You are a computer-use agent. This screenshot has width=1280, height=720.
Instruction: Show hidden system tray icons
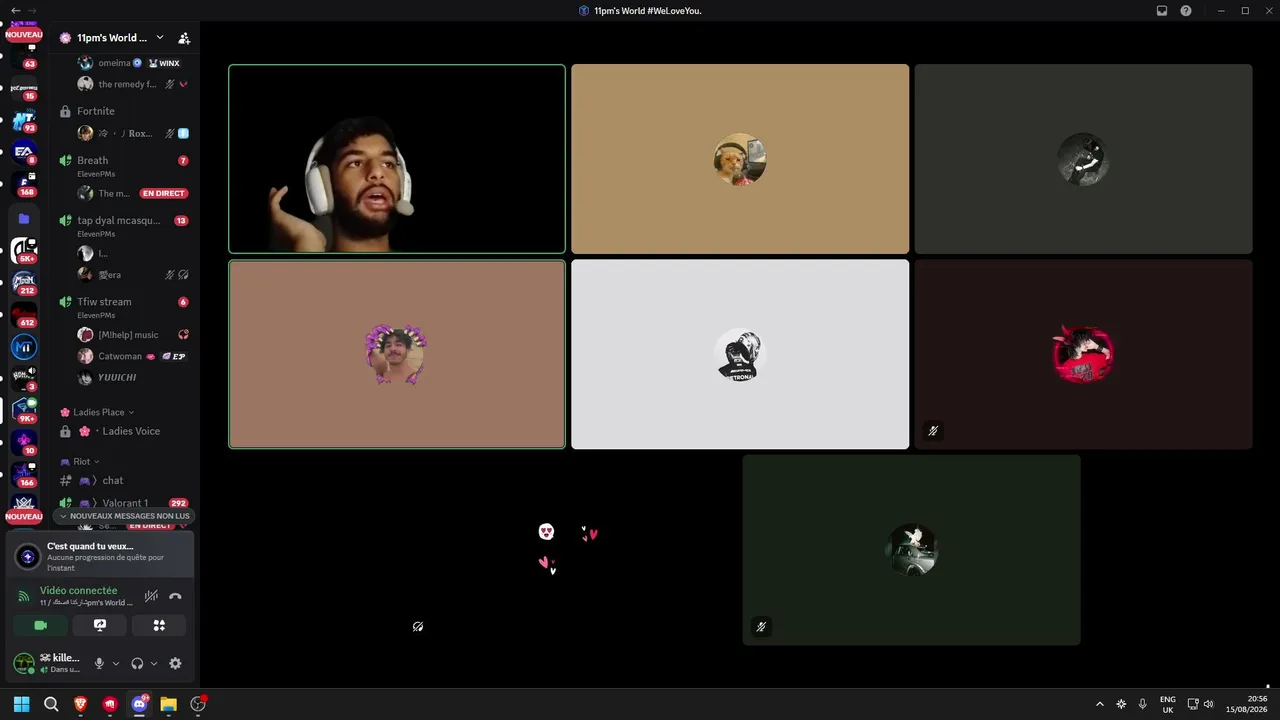point(1100,704)
